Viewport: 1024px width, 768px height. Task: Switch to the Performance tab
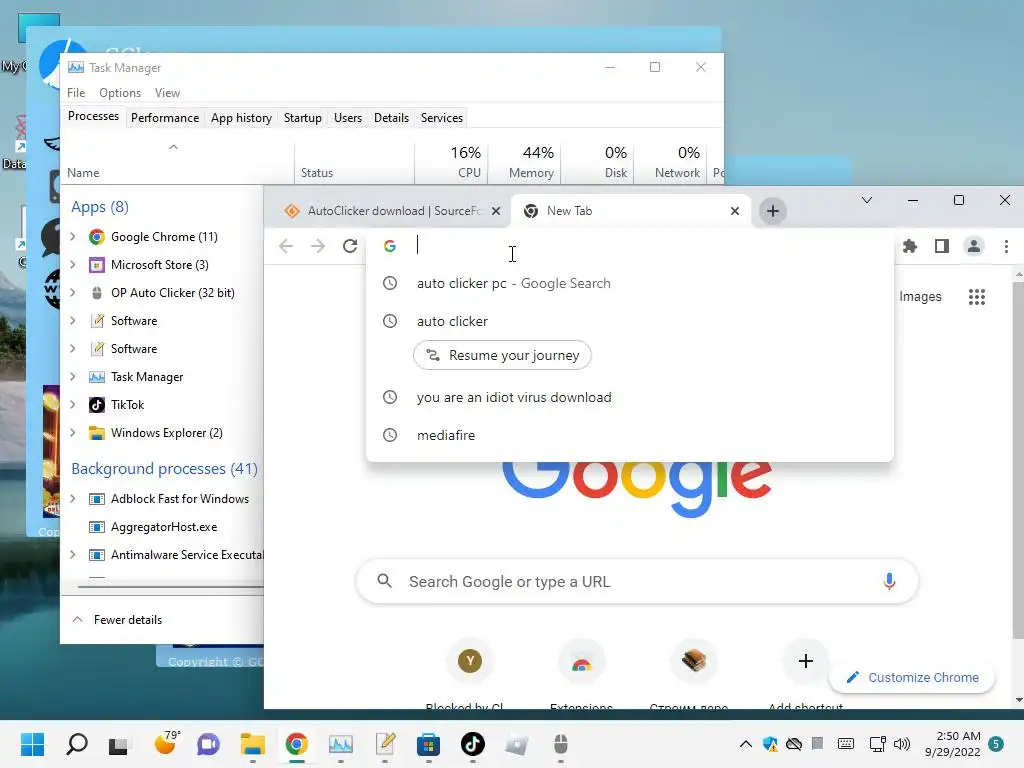pyautogui.click(x=165, y=118)
